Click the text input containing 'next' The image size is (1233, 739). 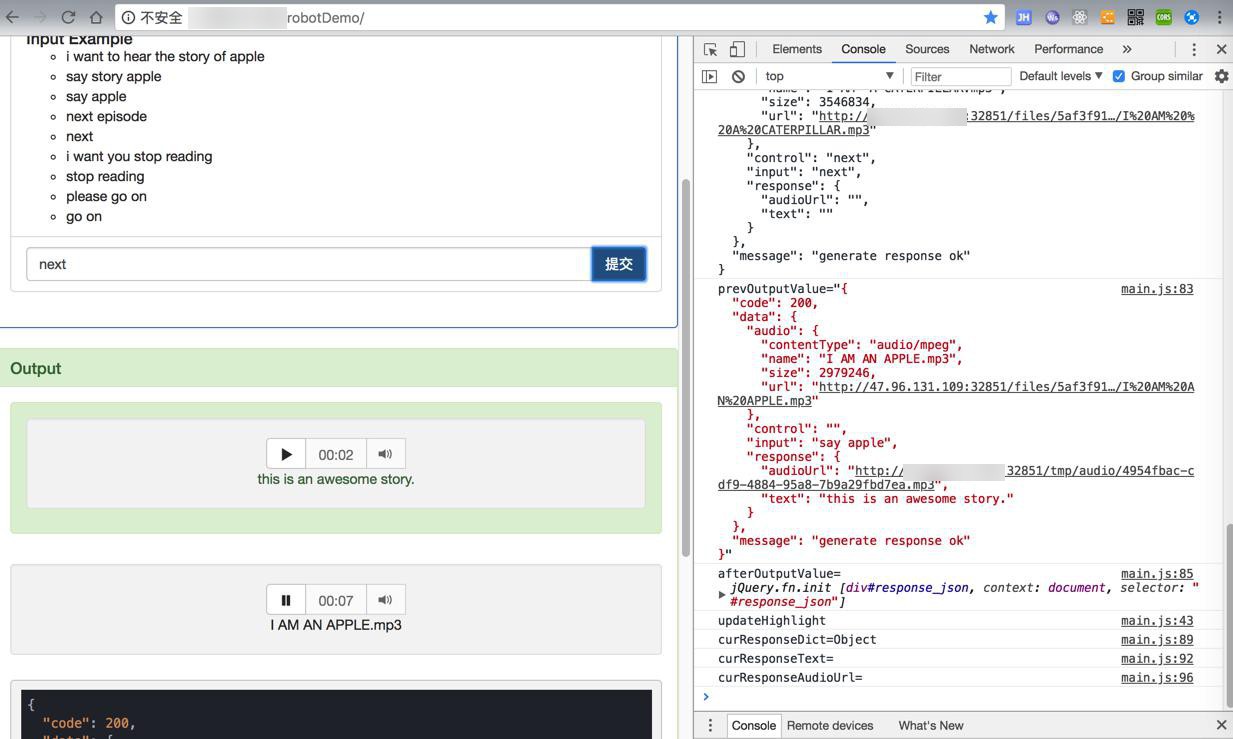pyautogui.click(x=309, y=264)
